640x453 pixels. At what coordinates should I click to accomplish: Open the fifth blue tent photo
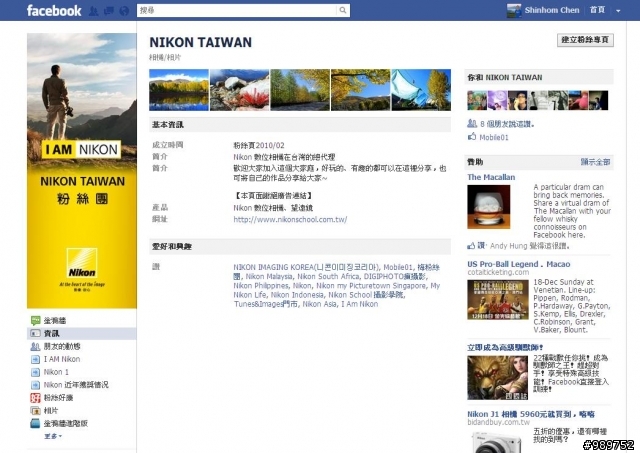[x=421, y=90]
